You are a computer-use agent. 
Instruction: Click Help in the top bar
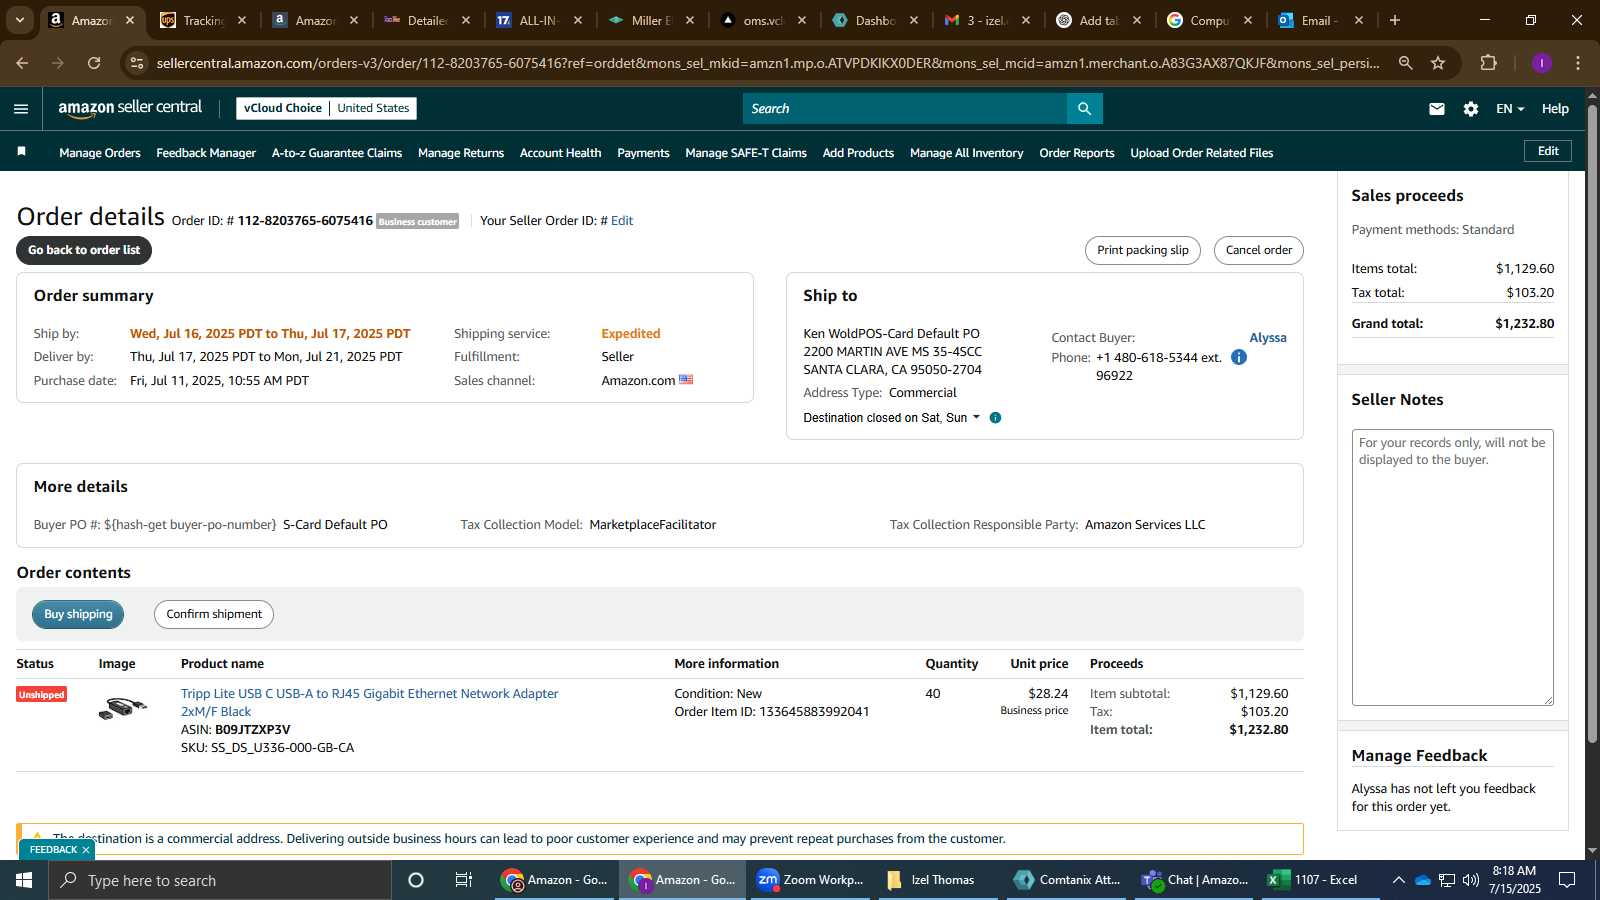[x=1555, y=109]
